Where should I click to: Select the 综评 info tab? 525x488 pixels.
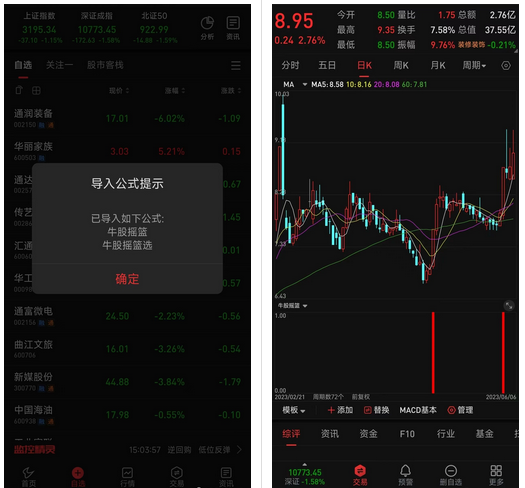click(x=291, y=434)
